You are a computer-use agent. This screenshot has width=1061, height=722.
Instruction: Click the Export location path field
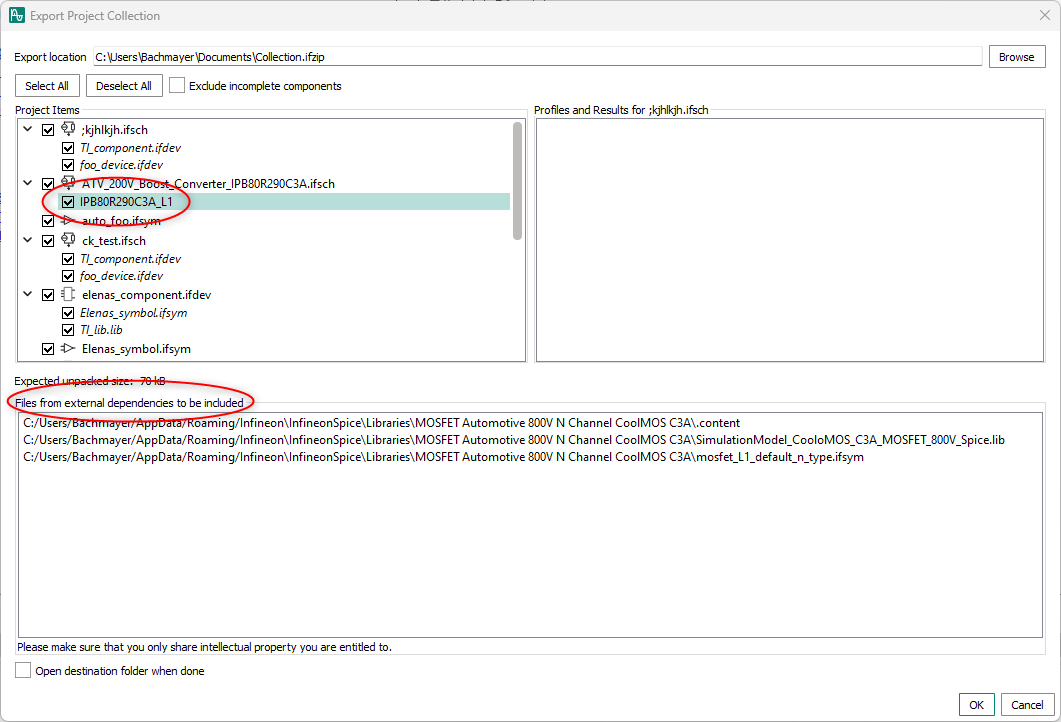point(537,57)
